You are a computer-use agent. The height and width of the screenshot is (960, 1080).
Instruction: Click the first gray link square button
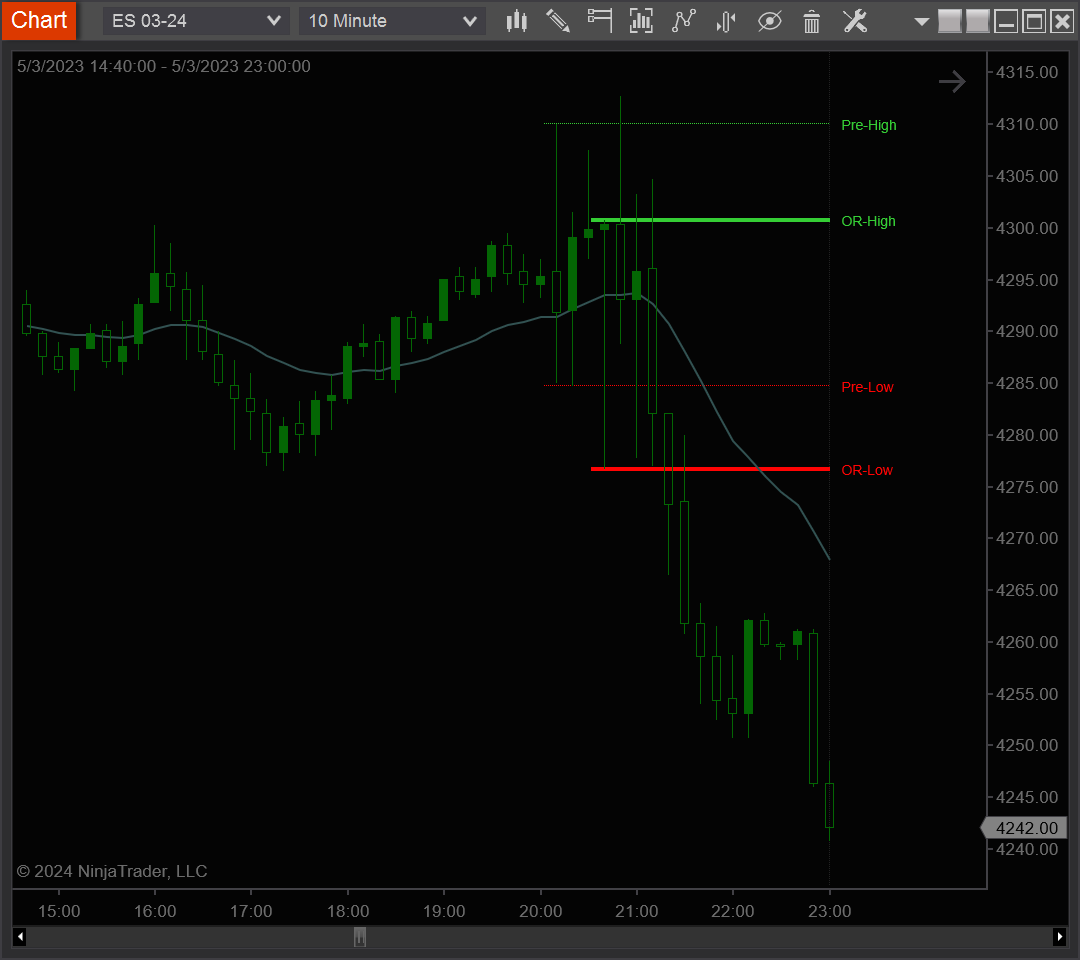coord(950,21)
